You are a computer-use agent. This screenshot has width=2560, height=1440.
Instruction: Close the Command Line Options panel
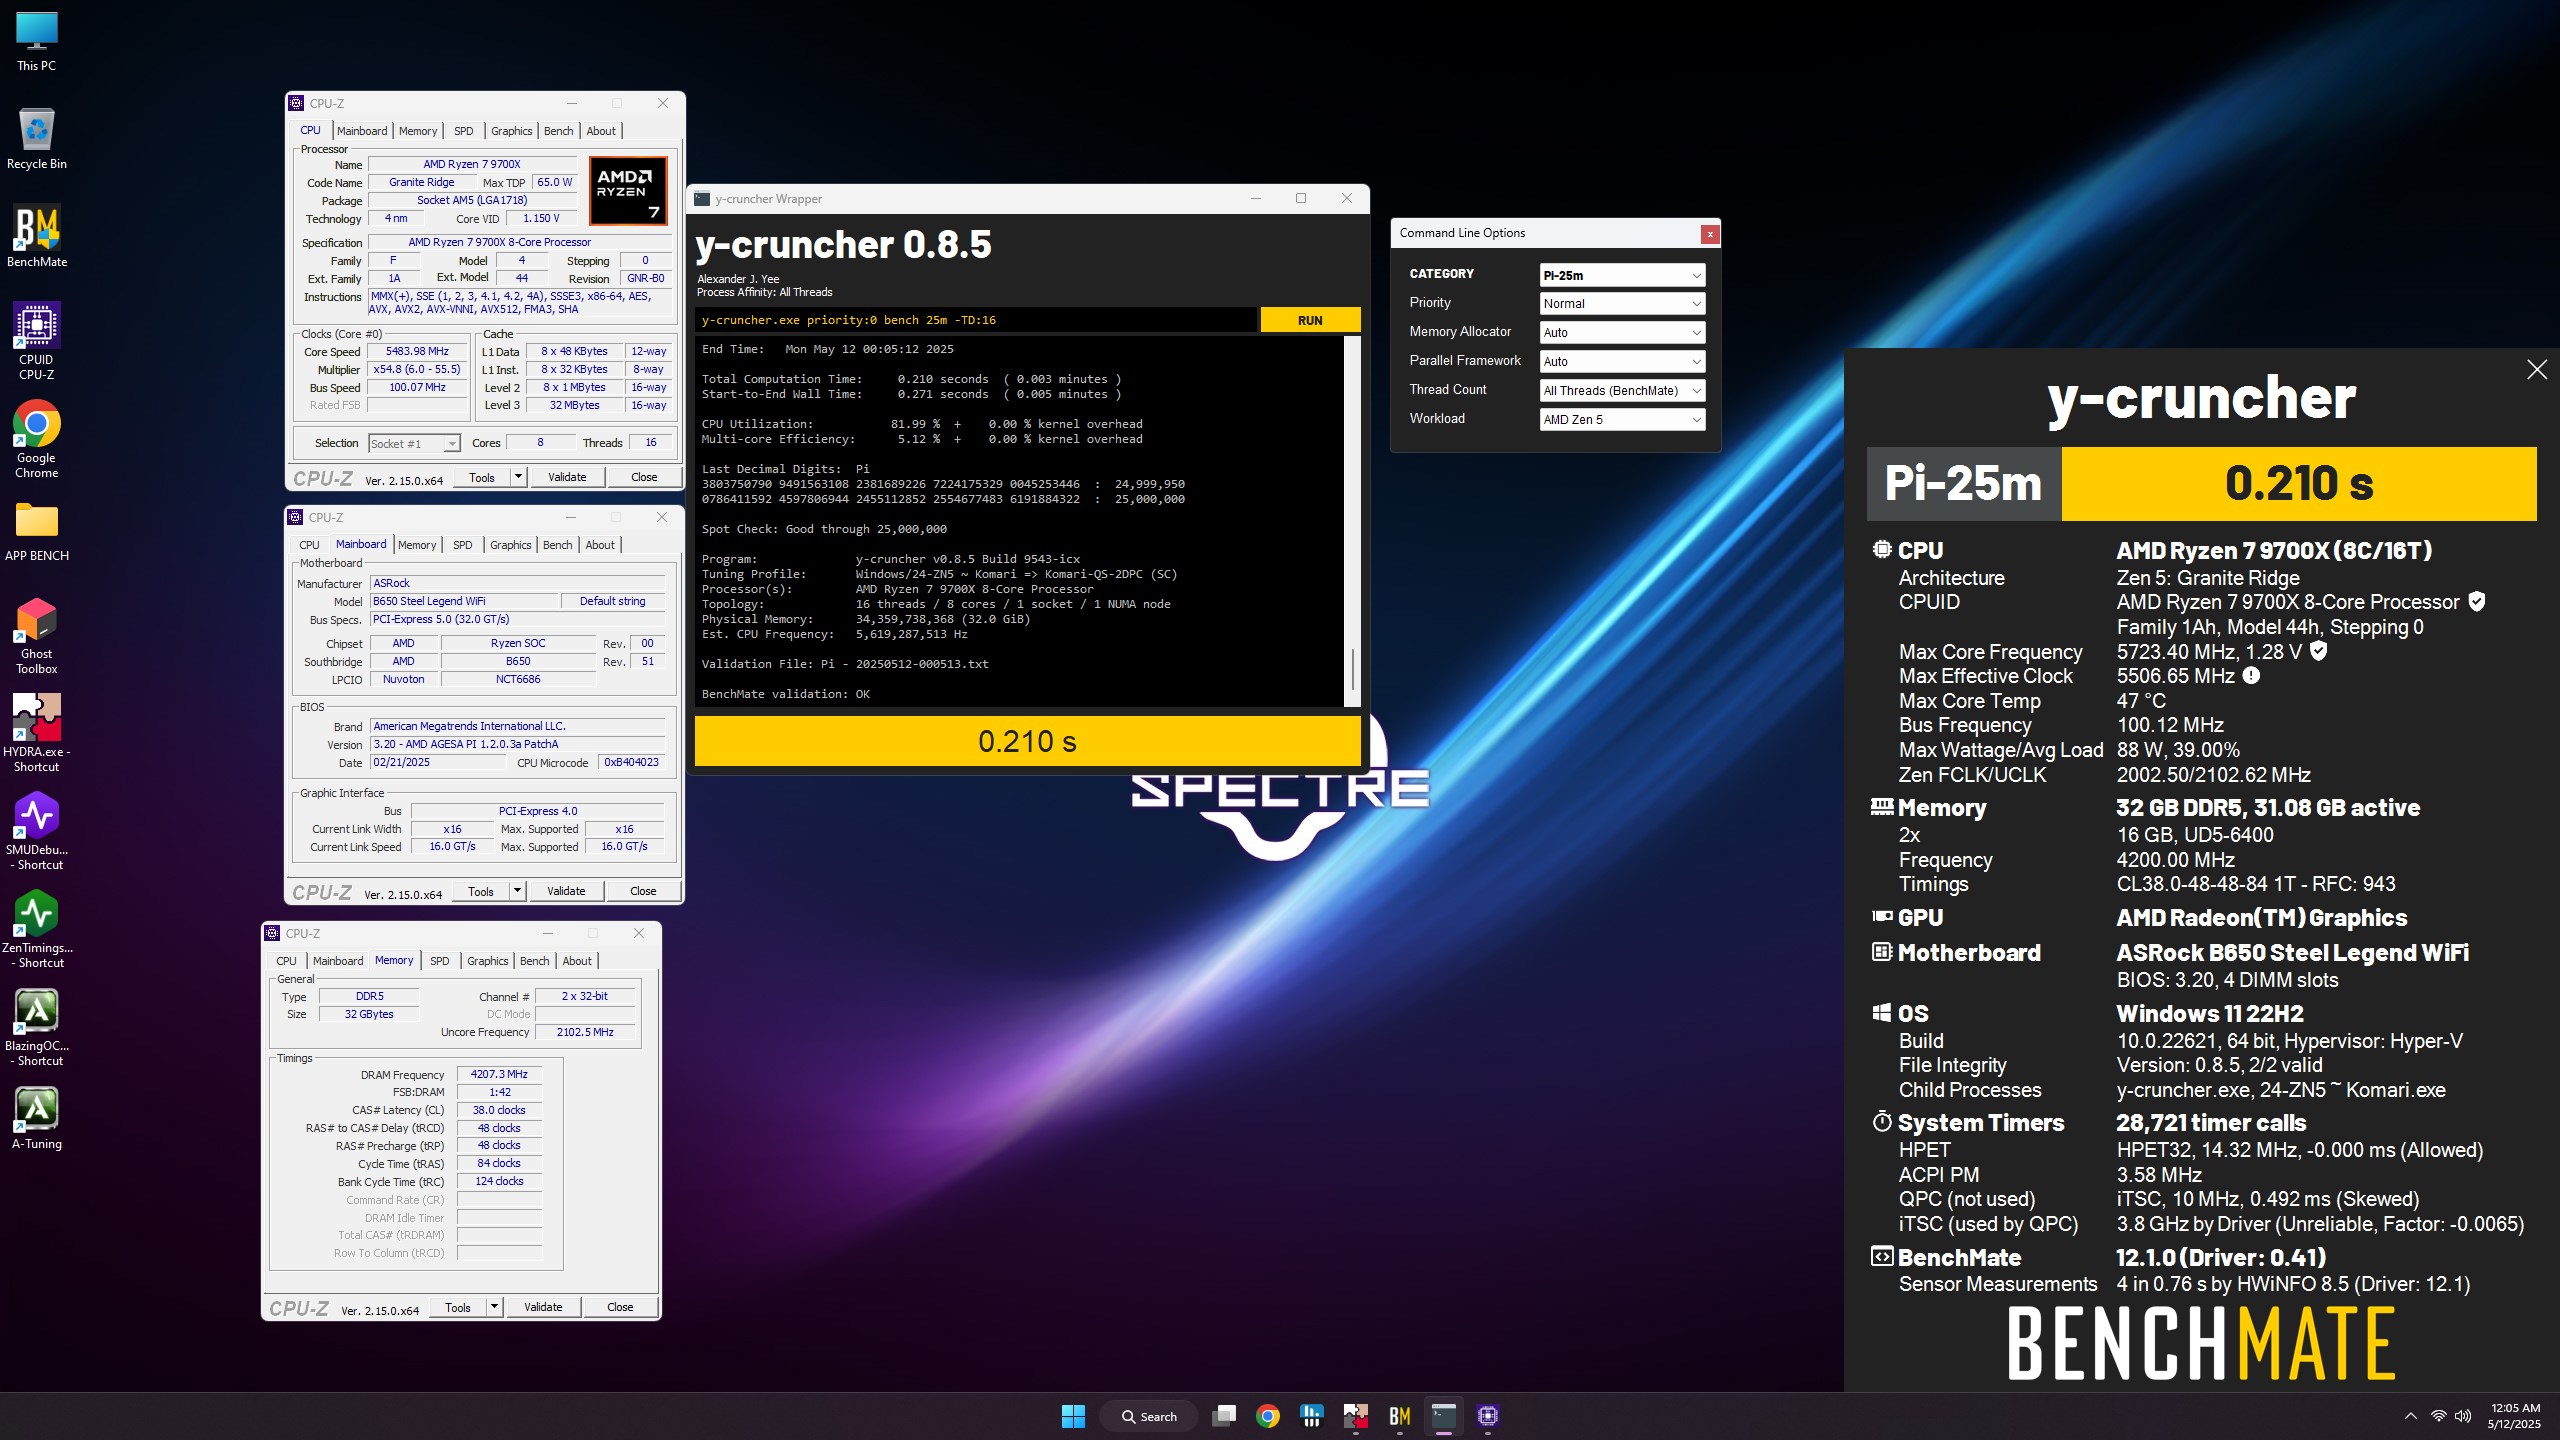(x=1710, y=234)
